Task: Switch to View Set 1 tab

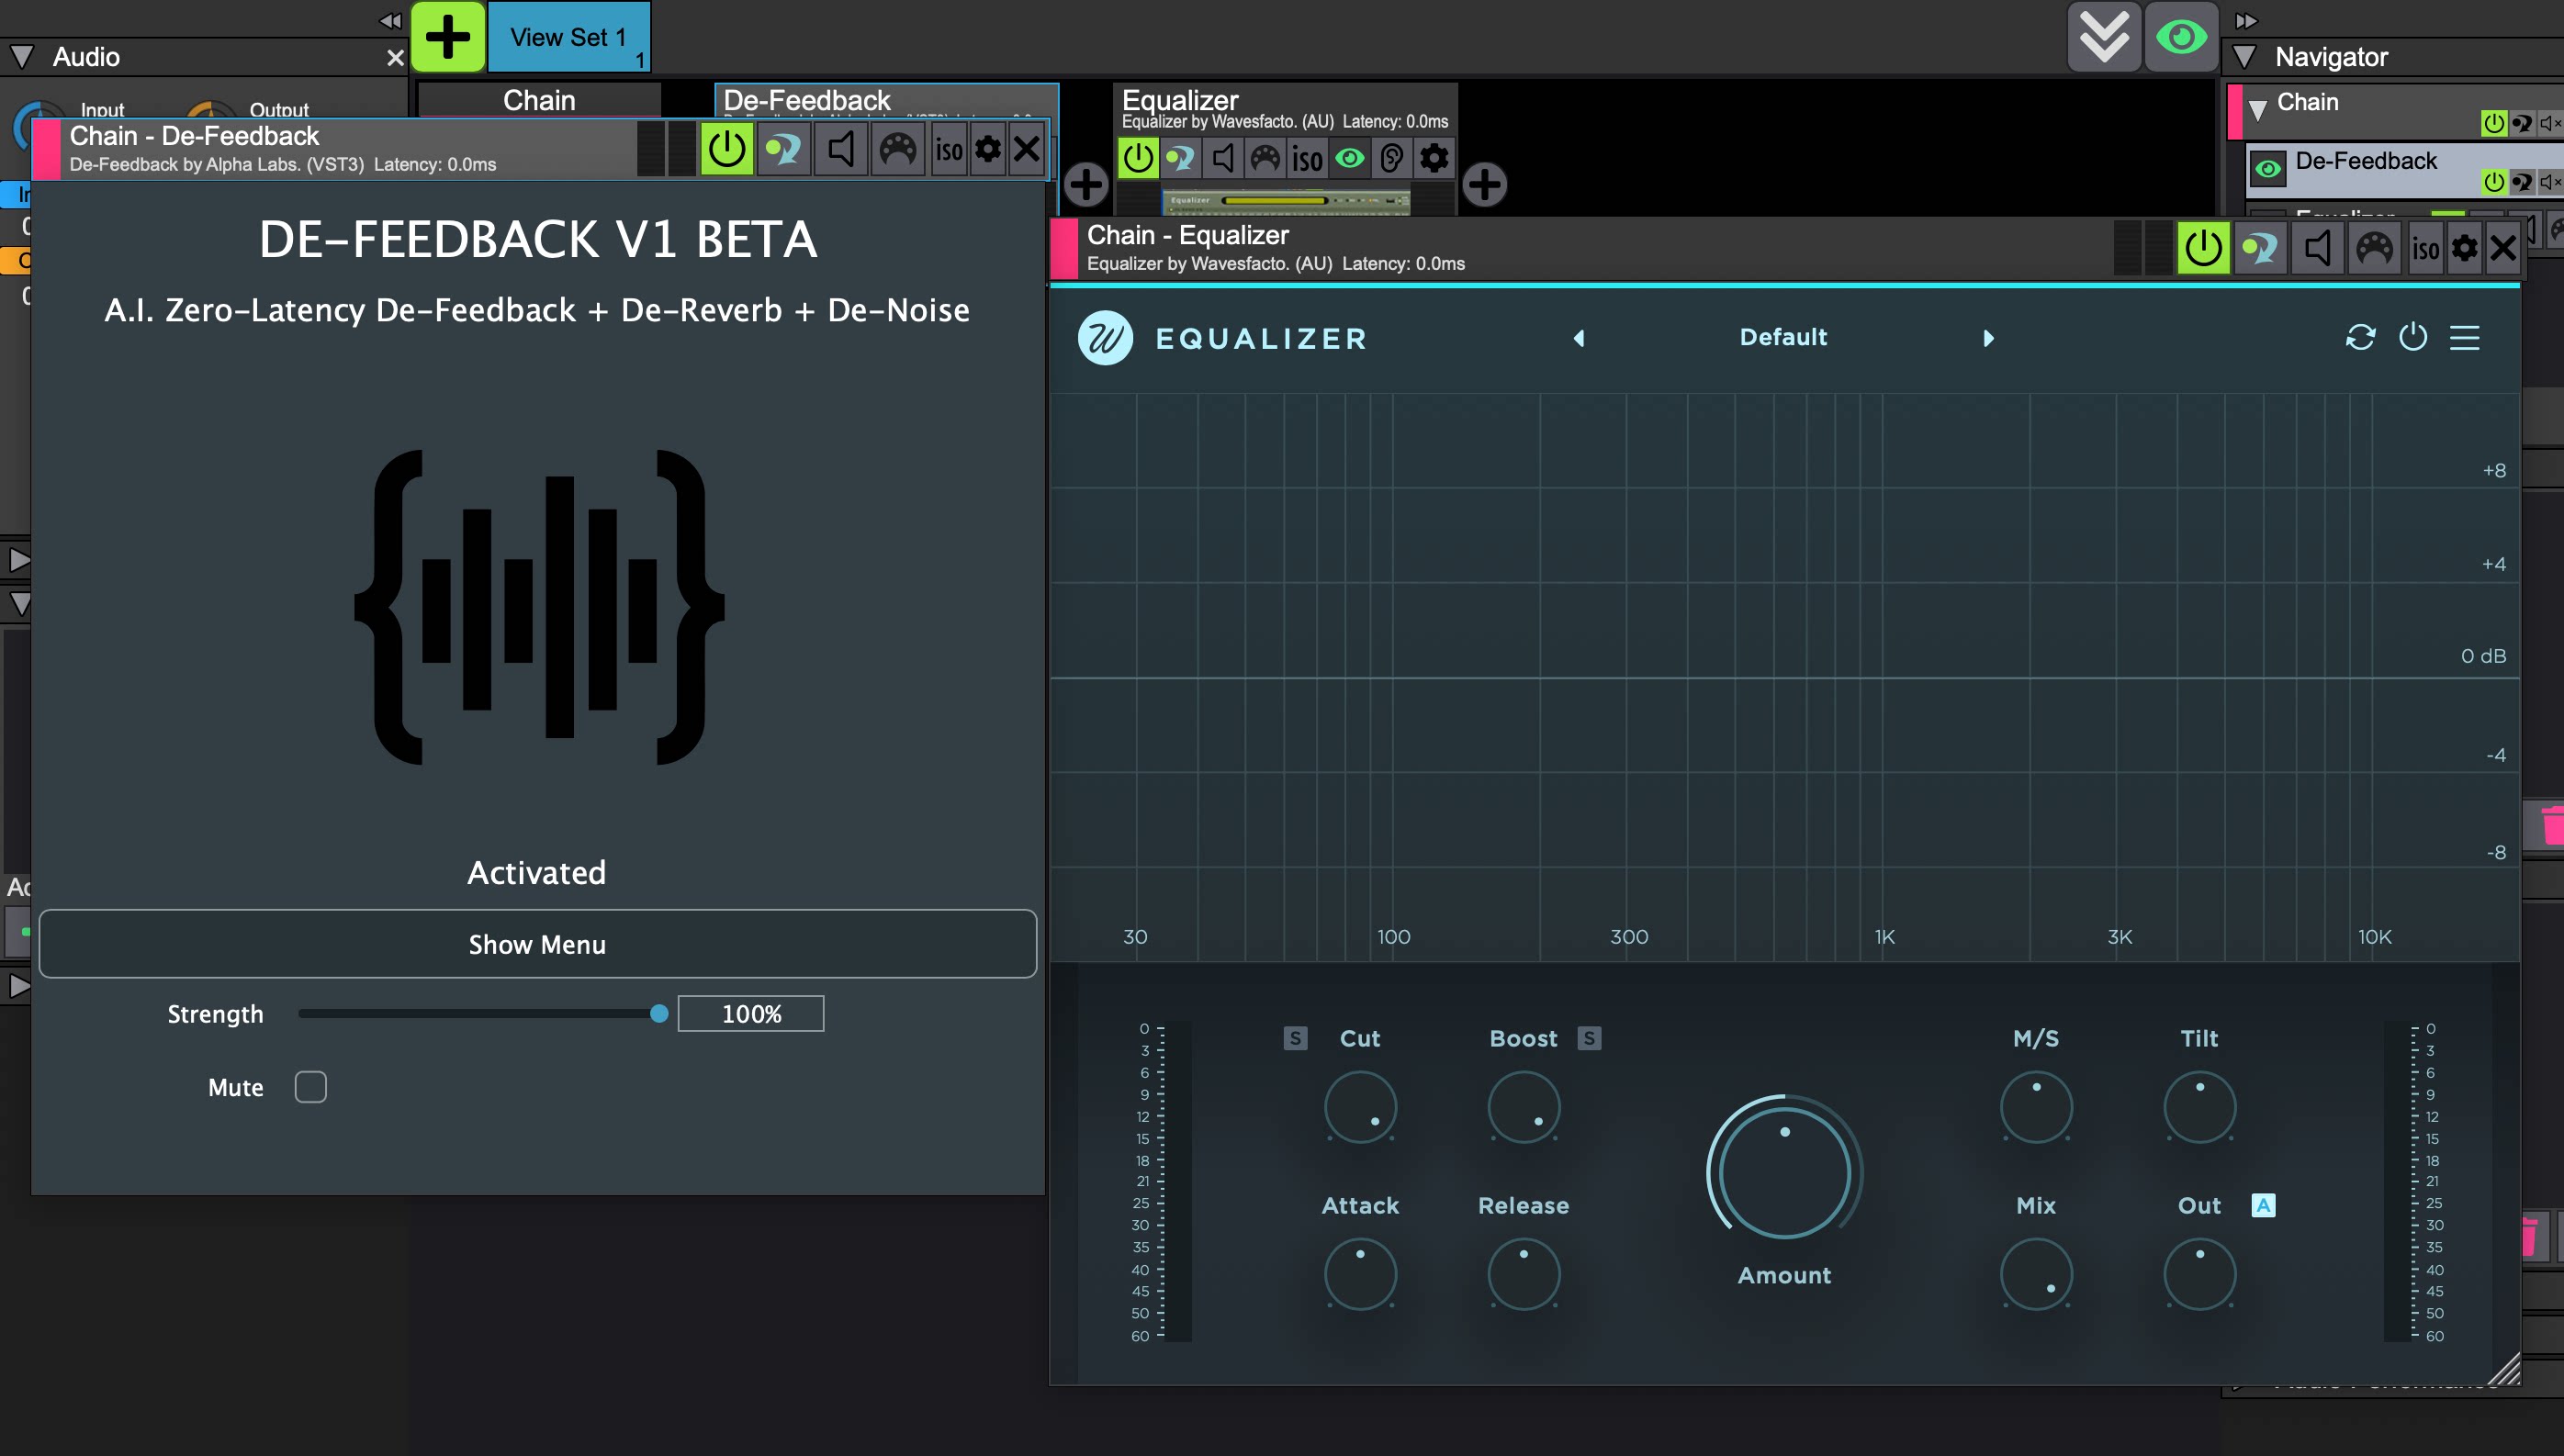Action: point(568,37)
